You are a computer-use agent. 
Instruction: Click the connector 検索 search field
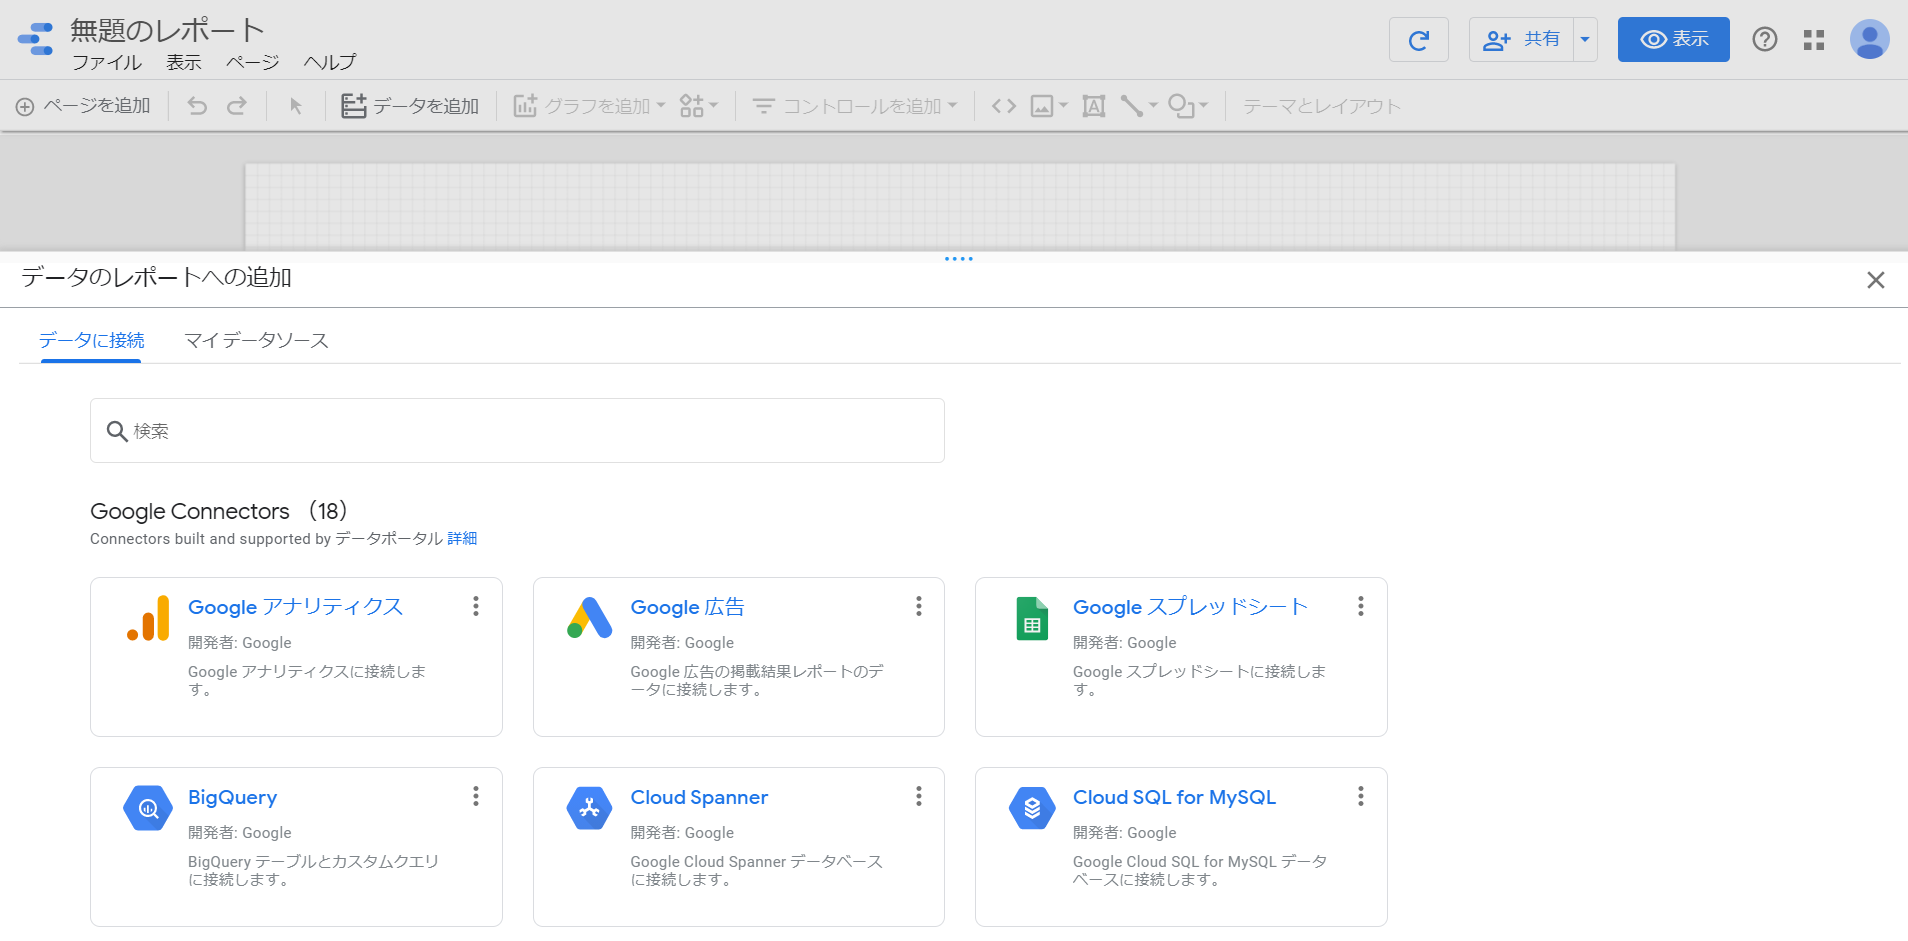click(517, 431)
